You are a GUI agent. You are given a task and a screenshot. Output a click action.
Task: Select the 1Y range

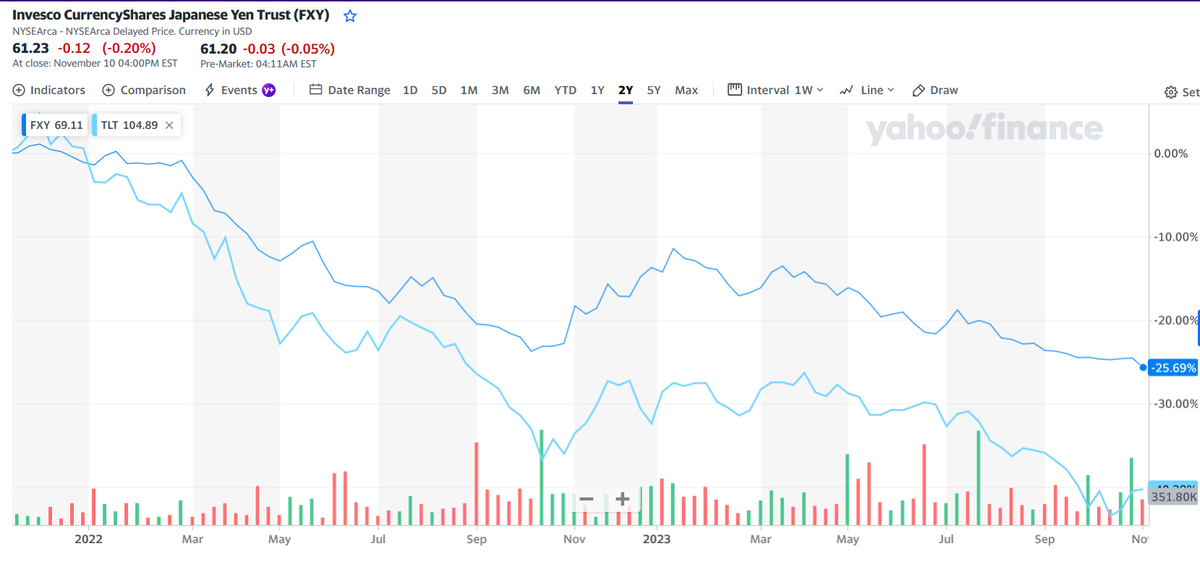(597, 90)
